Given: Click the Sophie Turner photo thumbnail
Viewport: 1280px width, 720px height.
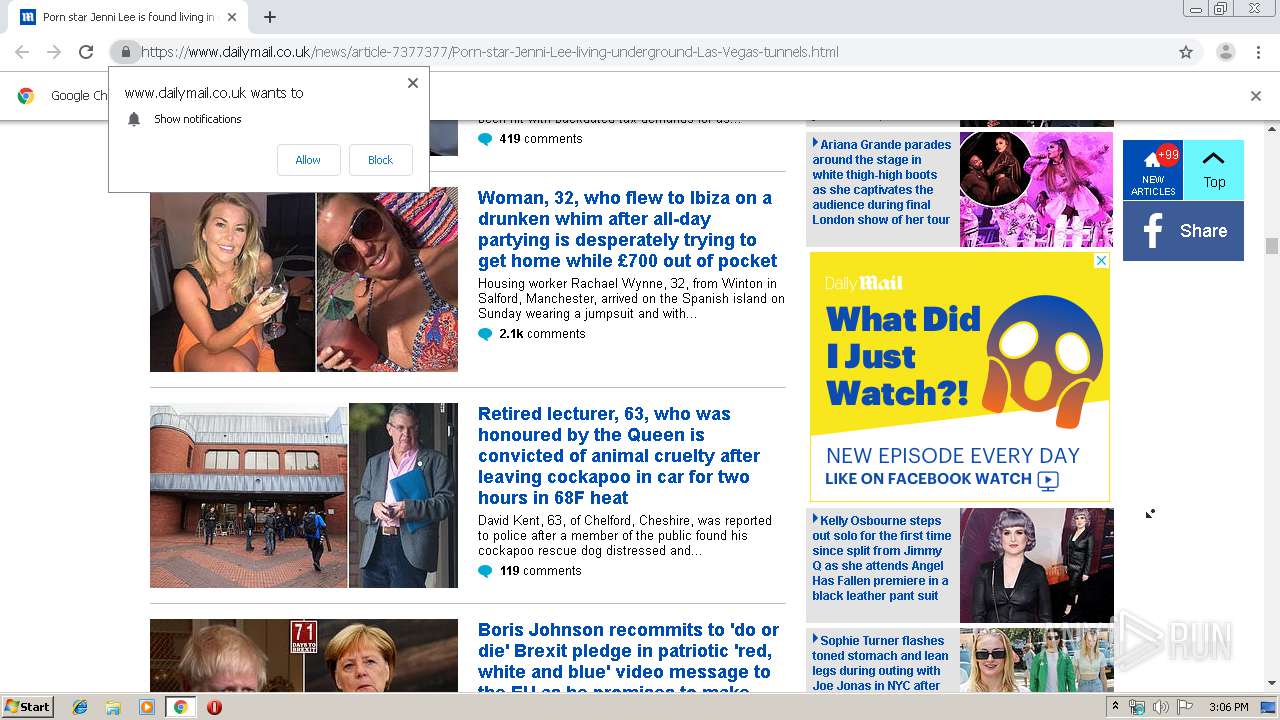Looking at the screenshot, I should (1036, 660).
